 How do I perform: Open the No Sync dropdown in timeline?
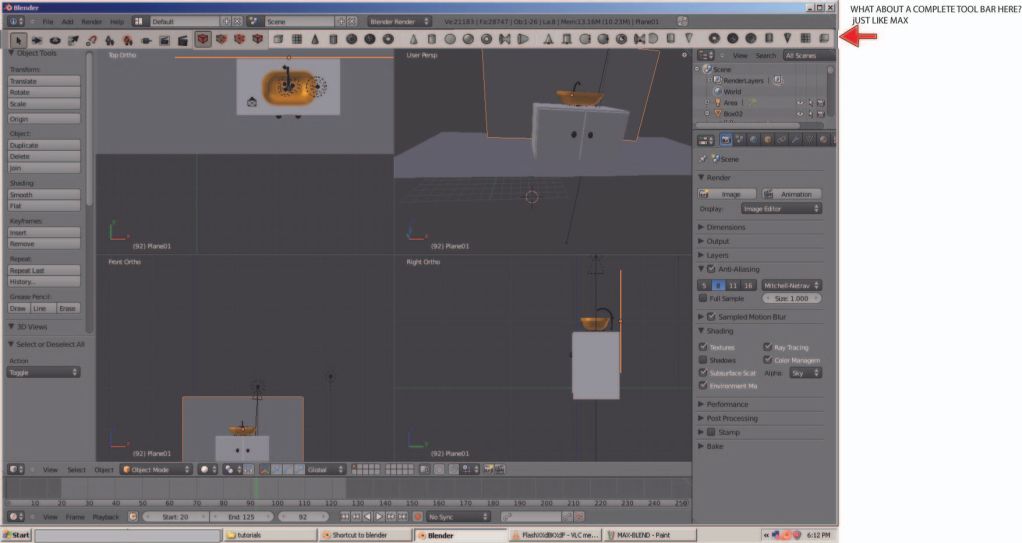[458, 516]
